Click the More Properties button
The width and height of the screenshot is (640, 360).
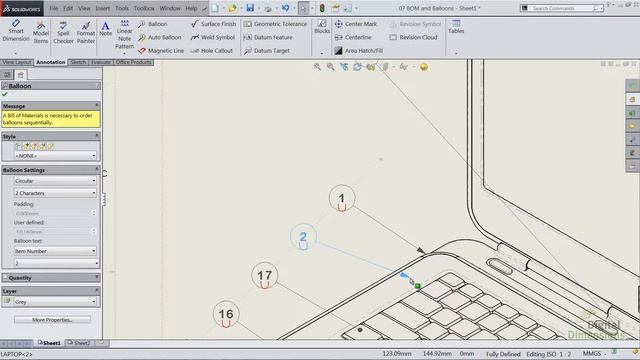pyautogui.click(x=52, y=320)
